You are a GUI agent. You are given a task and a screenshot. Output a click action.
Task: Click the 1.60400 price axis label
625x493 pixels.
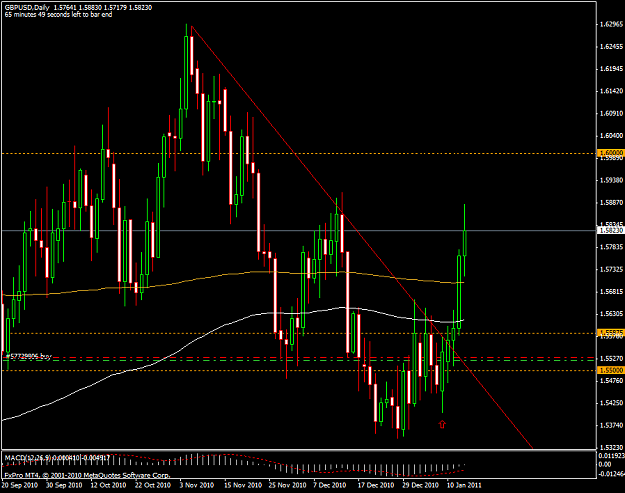click(611, 136)
